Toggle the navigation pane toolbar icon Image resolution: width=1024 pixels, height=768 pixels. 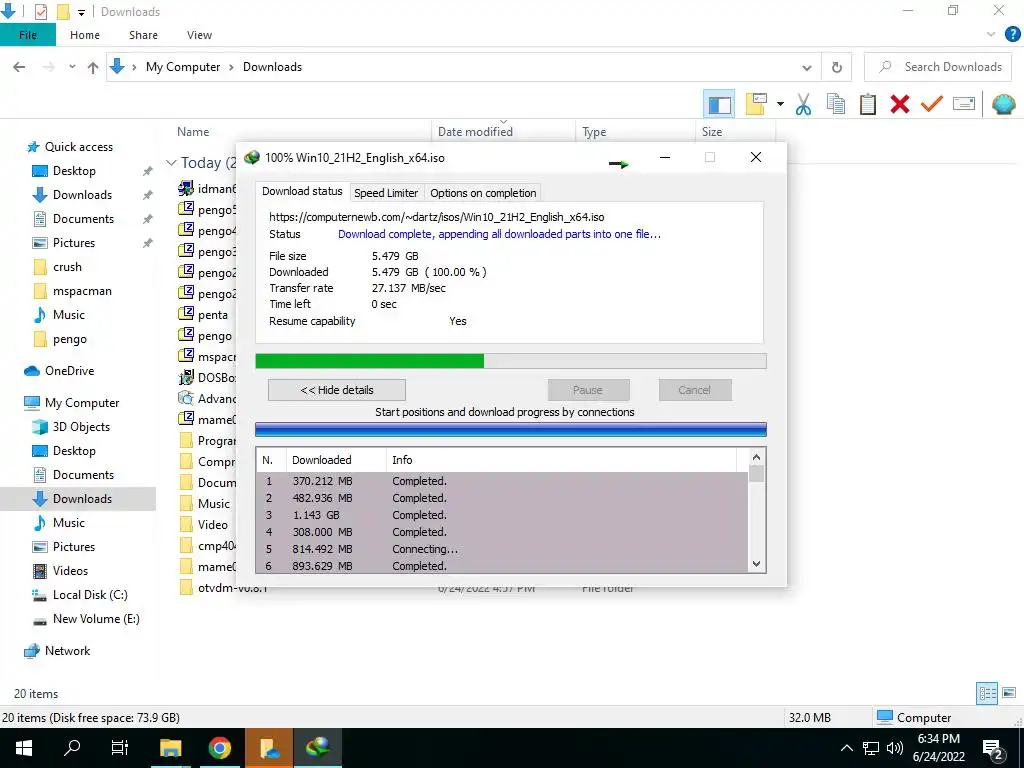click(719, 104)
